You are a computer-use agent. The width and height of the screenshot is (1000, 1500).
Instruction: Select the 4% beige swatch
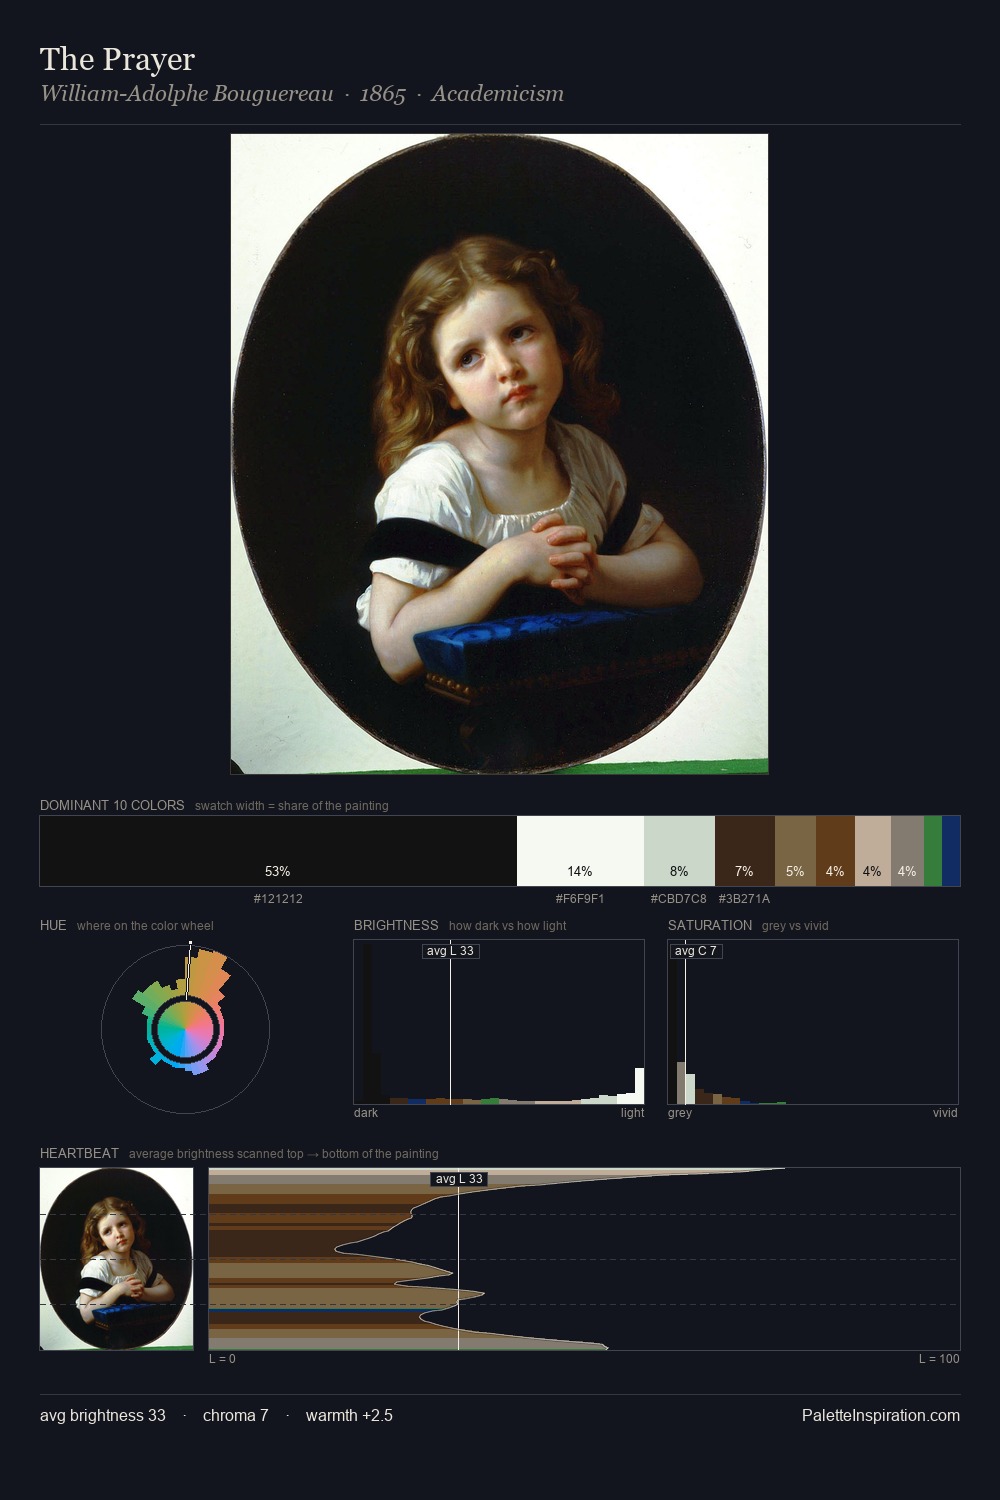(873, 851)
